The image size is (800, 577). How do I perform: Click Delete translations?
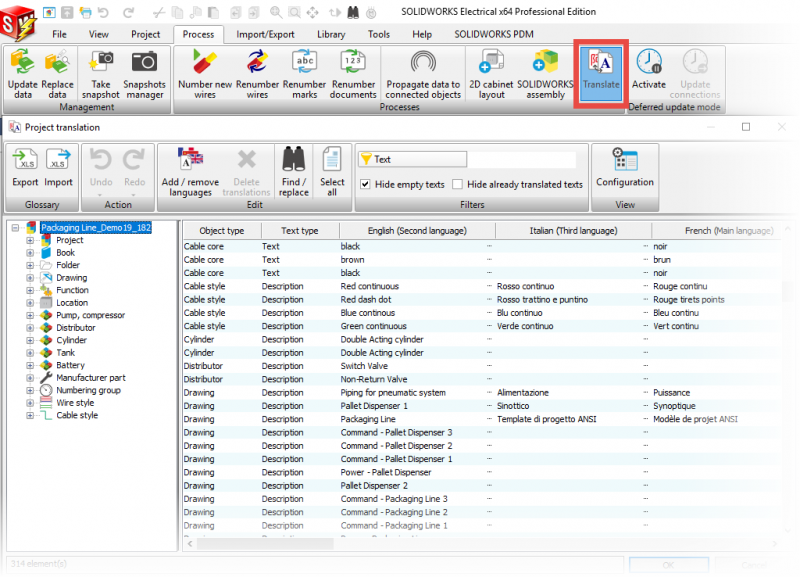point(246,172)
